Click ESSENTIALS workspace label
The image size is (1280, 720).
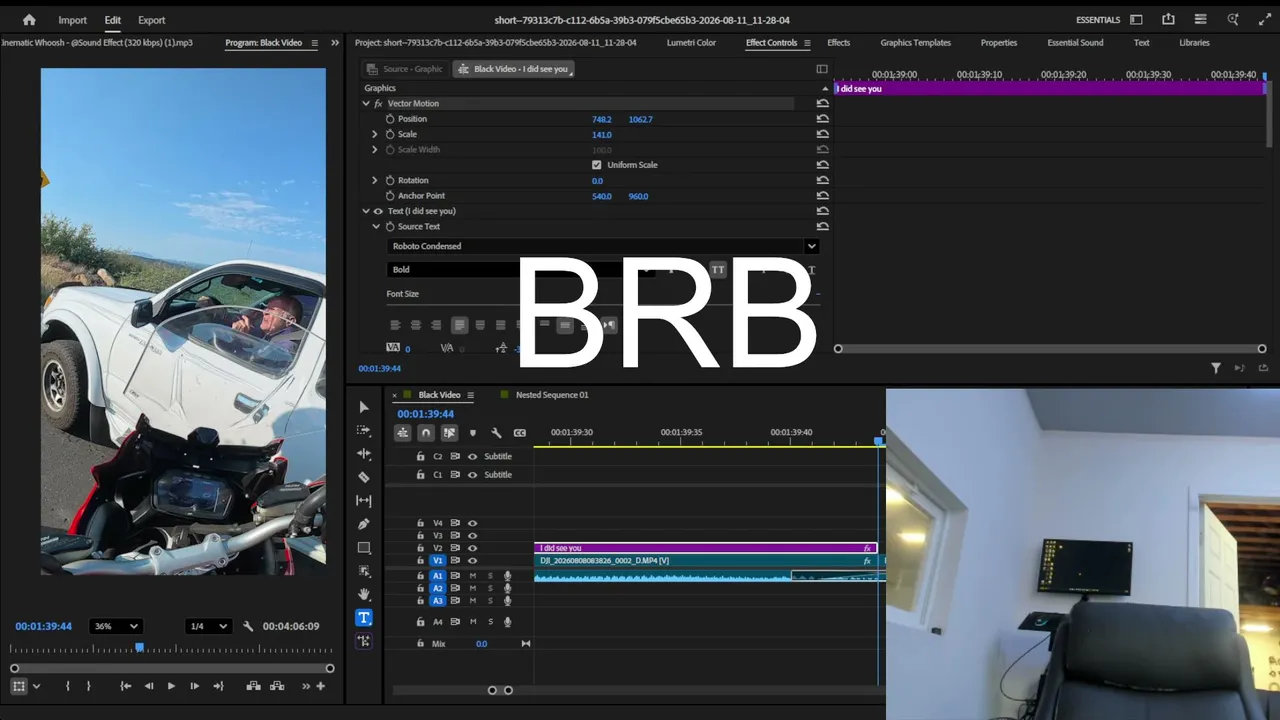tap(1098, 20)
